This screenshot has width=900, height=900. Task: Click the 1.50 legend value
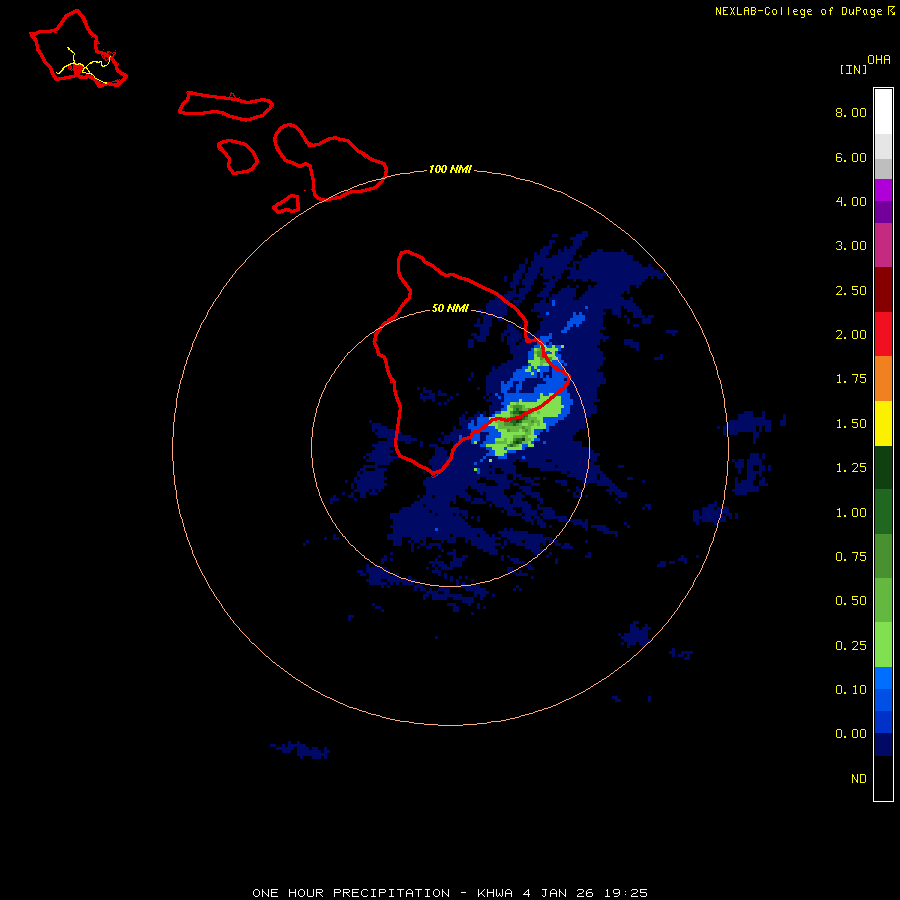tap(851, 424)
